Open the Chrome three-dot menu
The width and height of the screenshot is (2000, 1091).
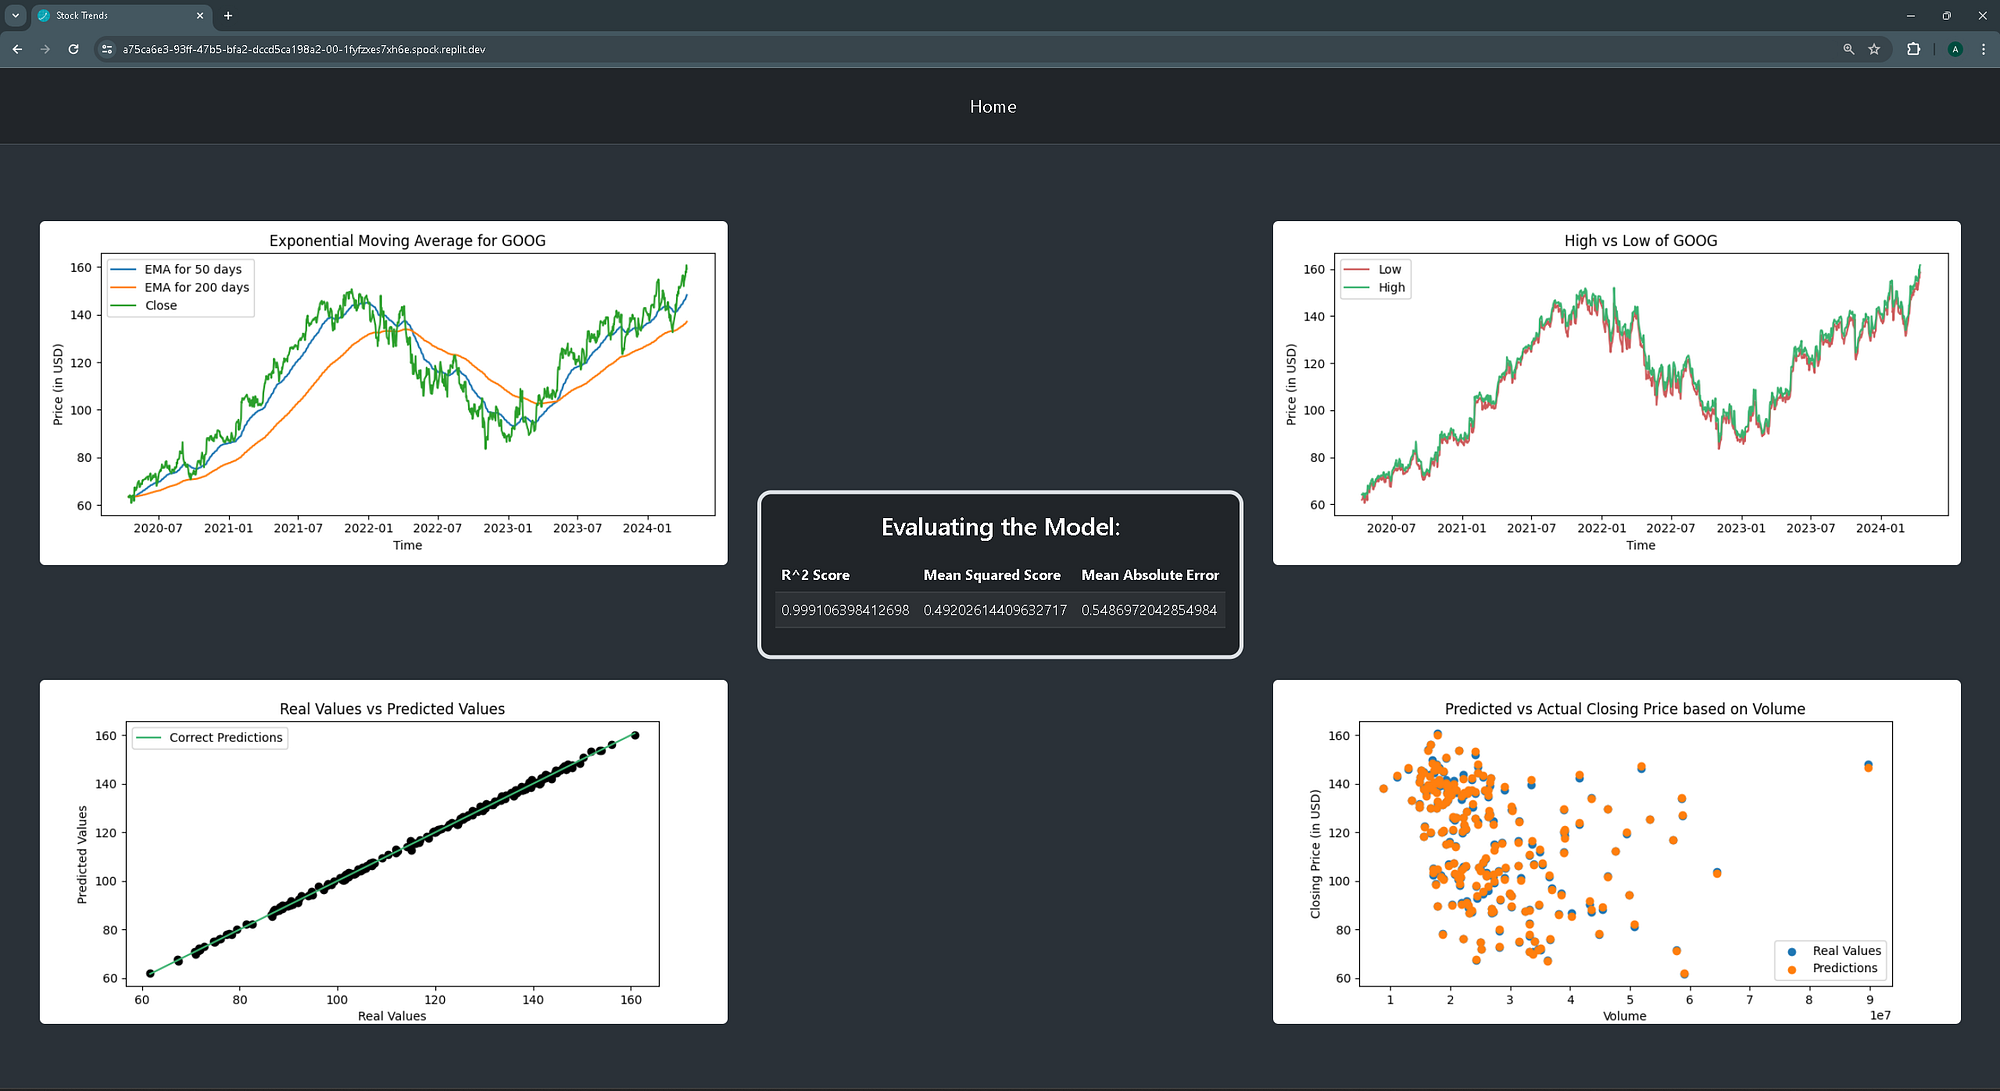(x=1983, y=49)
